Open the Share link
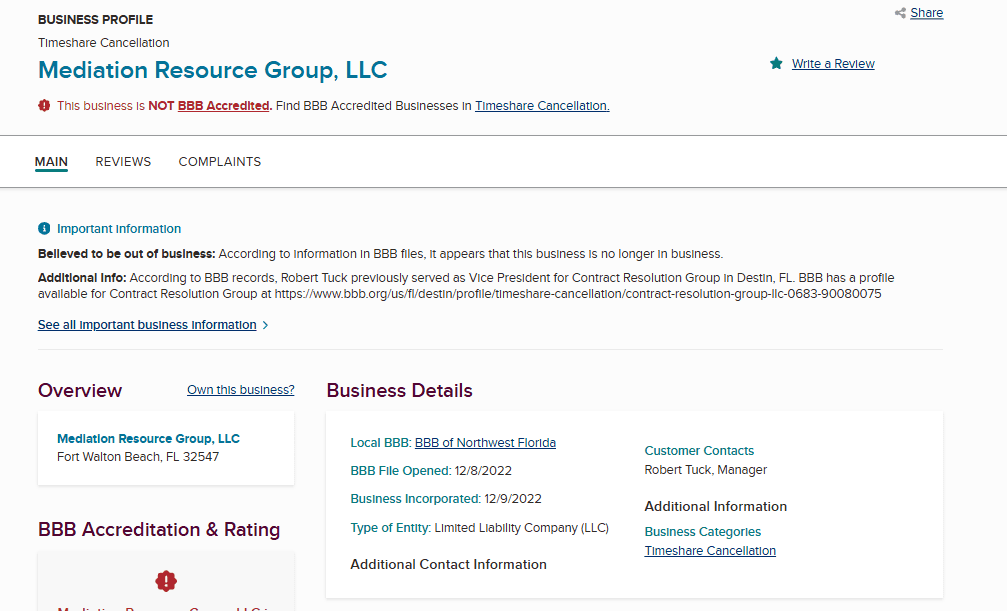The width and height of the screenshot is (1007, 611). point(926,13)
